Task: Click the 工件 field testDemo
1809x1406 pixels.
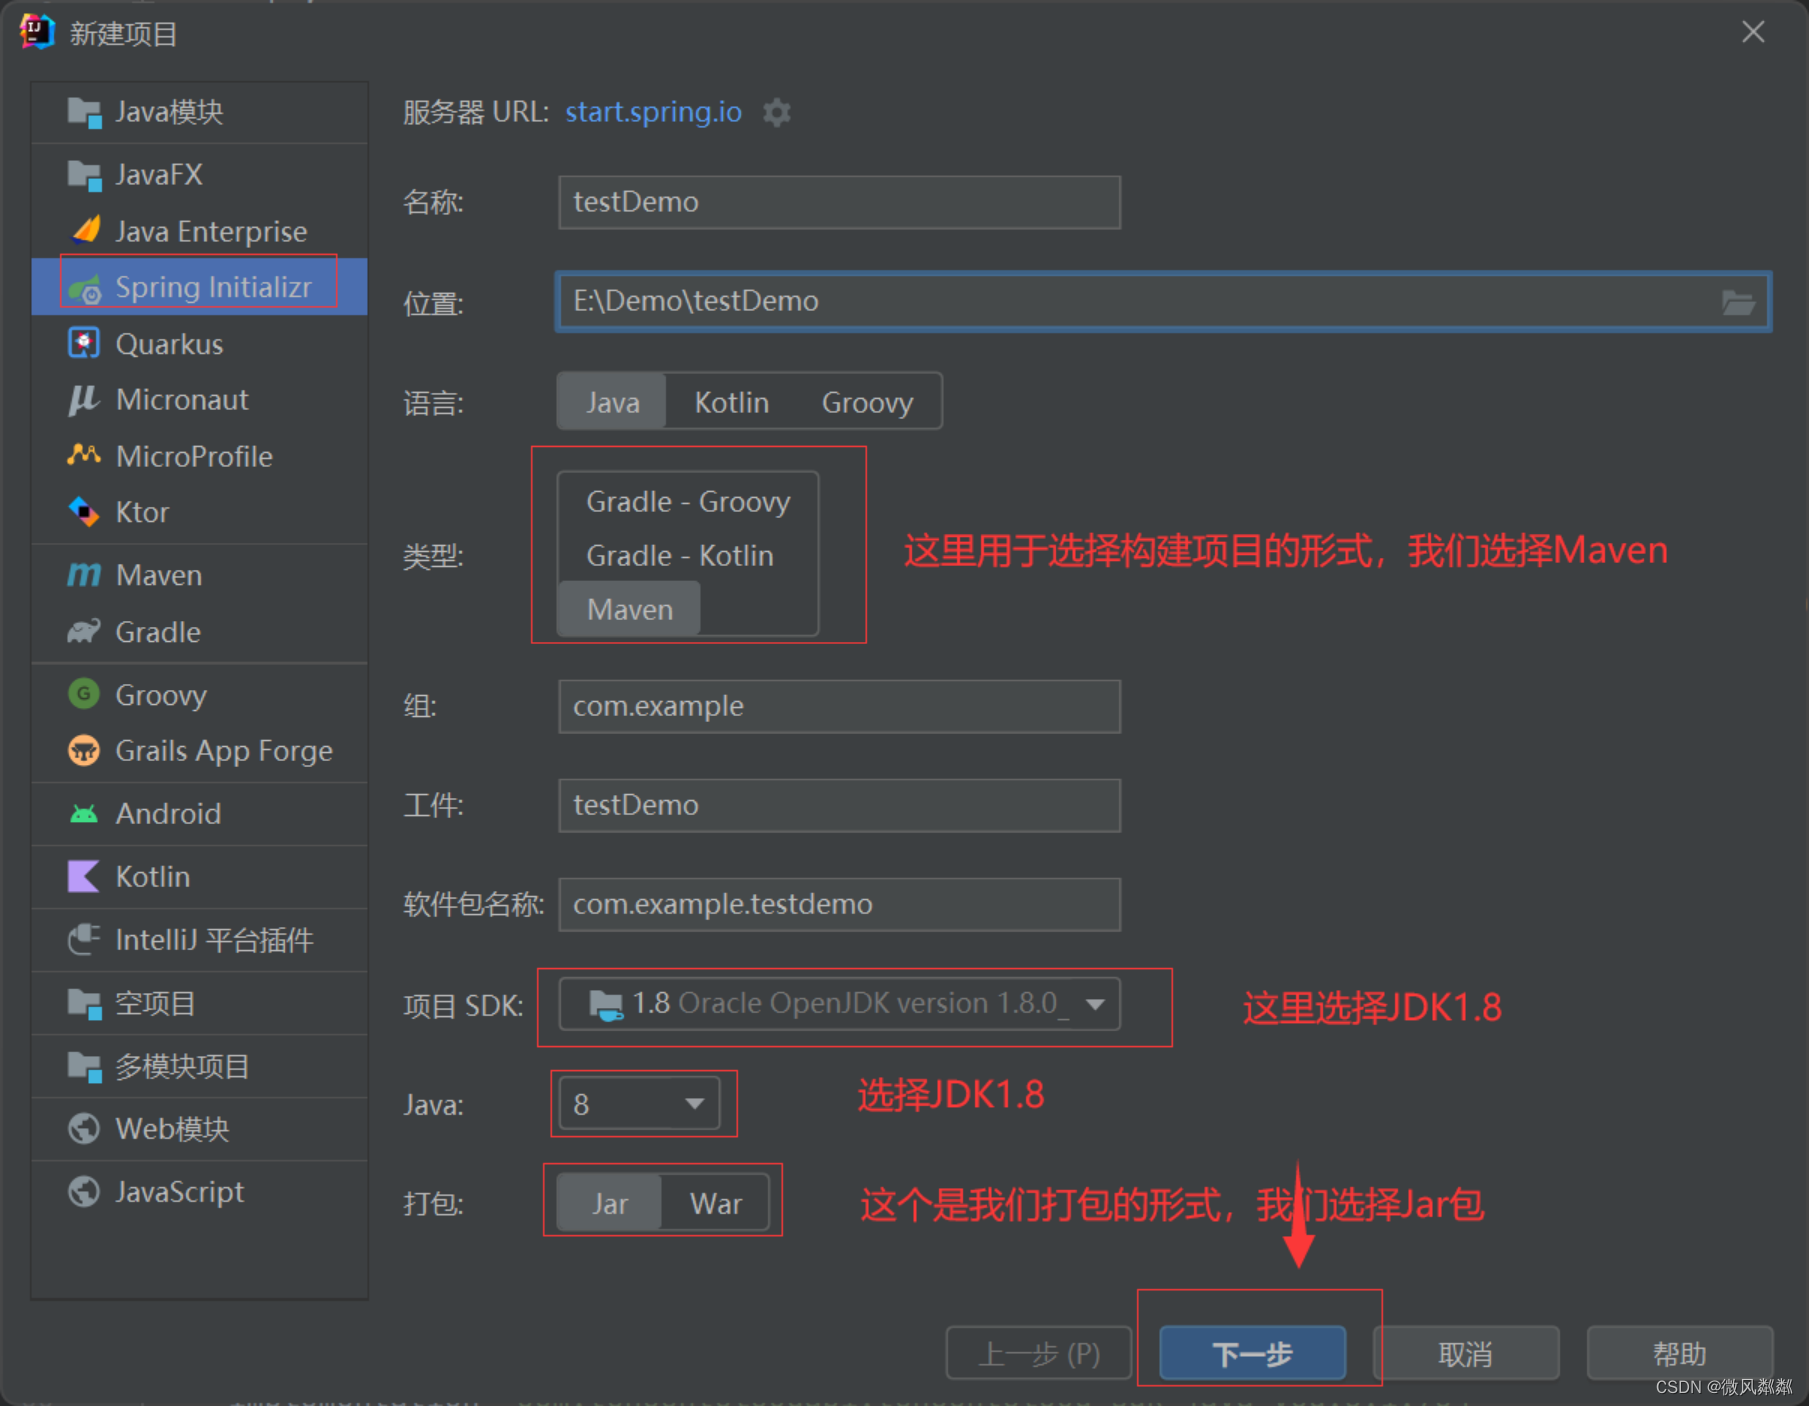Action: [840, 805]
